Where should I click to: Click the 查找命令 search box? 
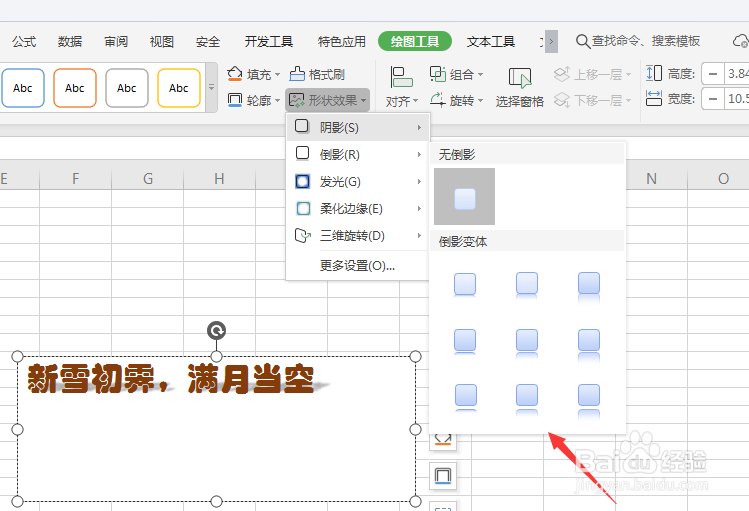638,41
